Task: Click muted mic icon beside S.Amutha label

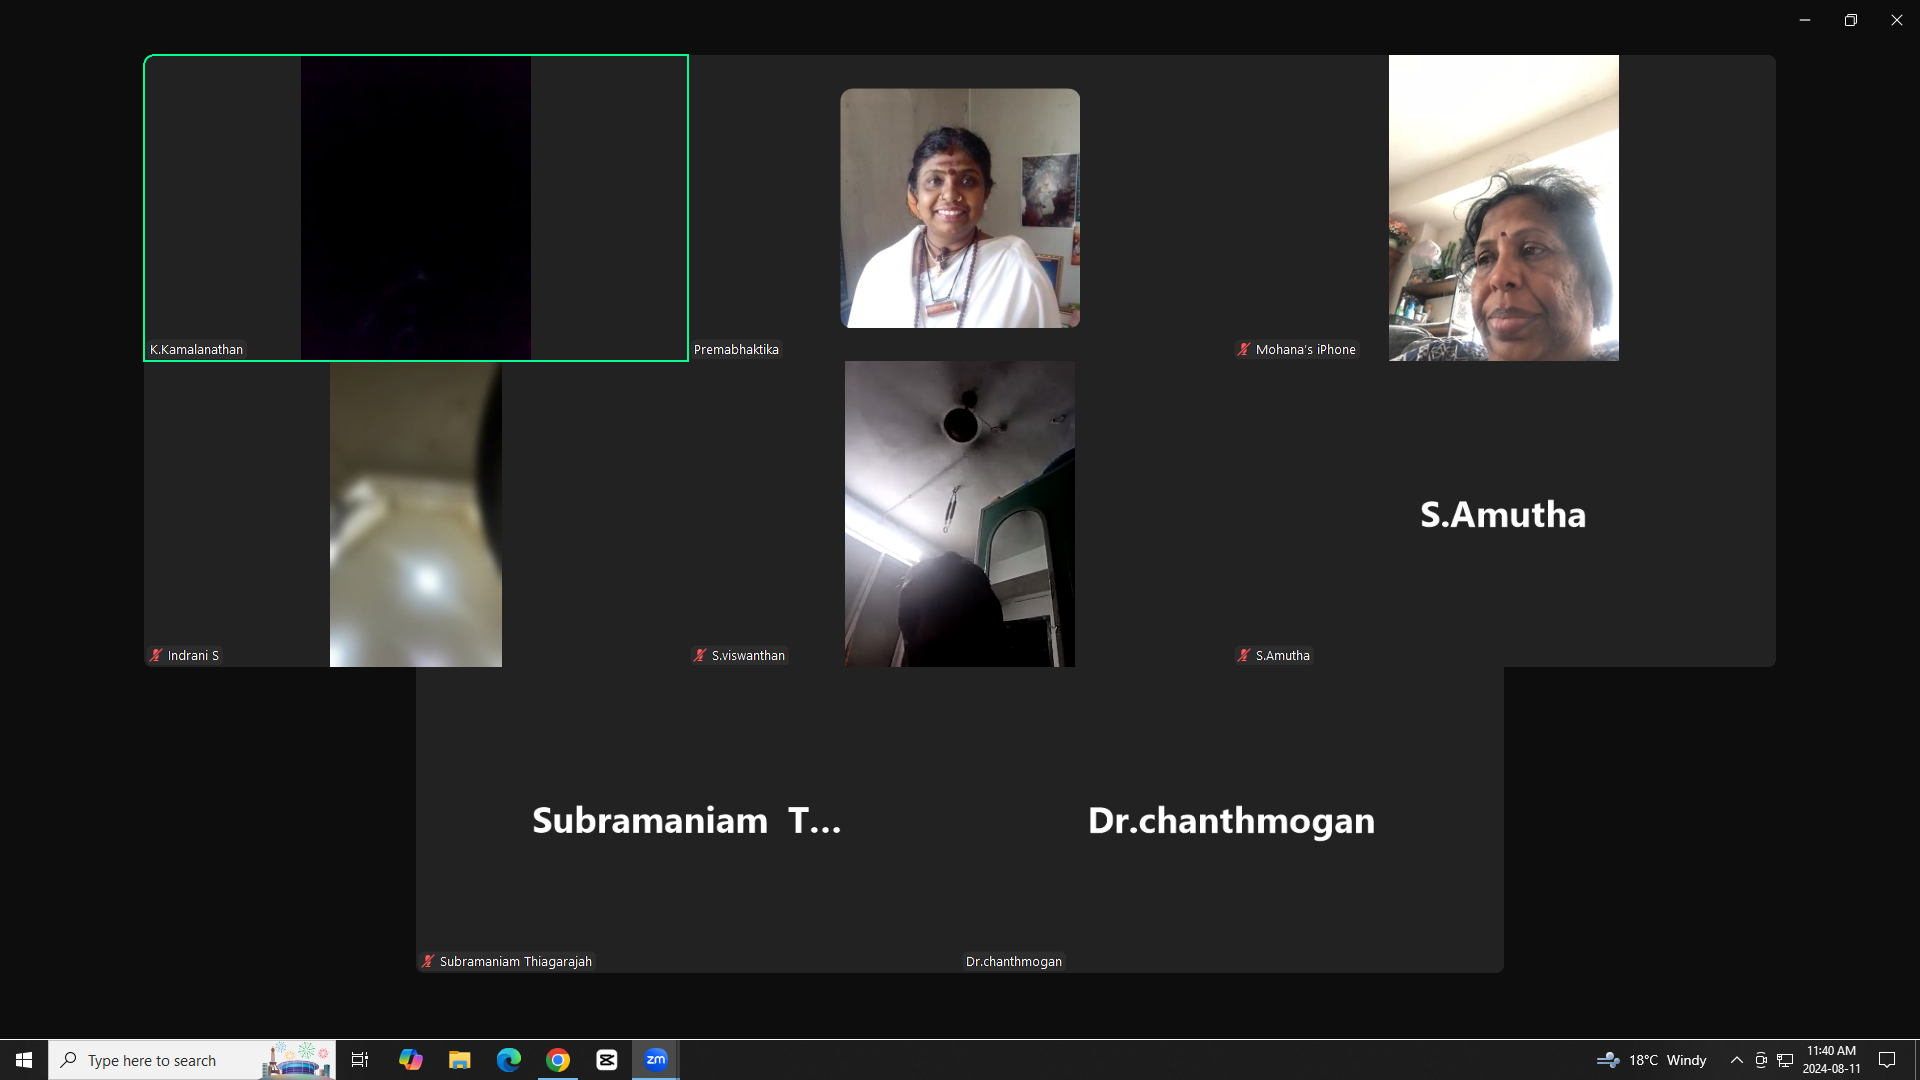Action: coord(1243,656)
